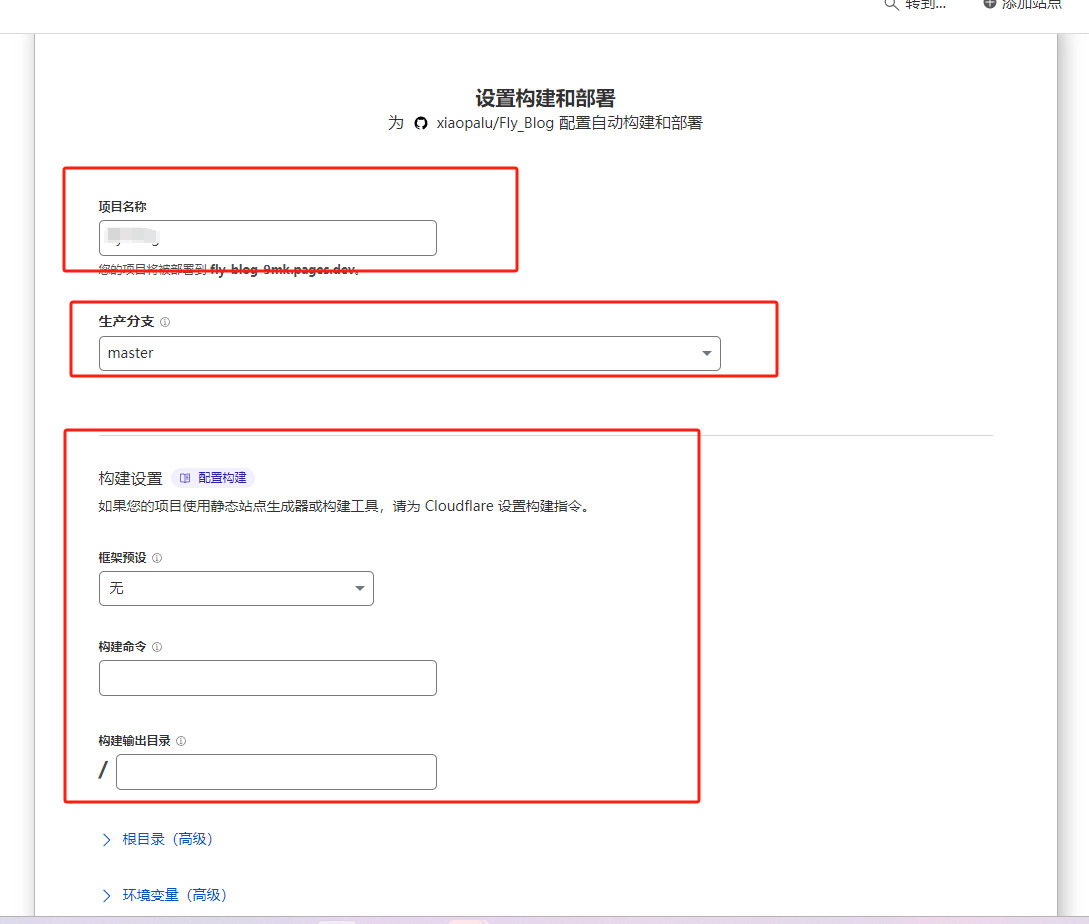Click into the 构建命令 text field

(x=268, y=678)
